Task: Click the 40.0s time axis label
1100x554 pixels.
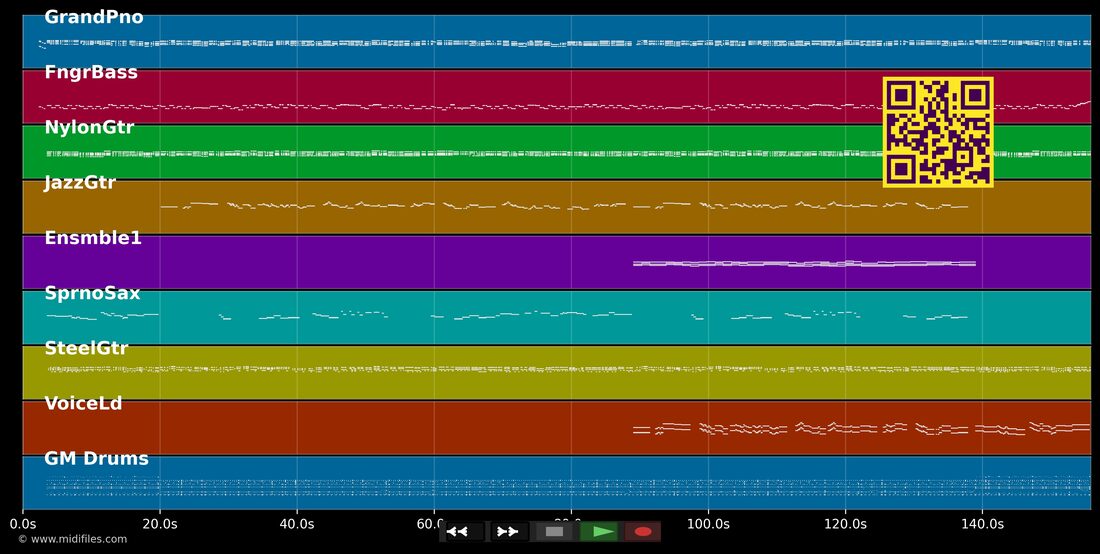Action: [297, 524]
